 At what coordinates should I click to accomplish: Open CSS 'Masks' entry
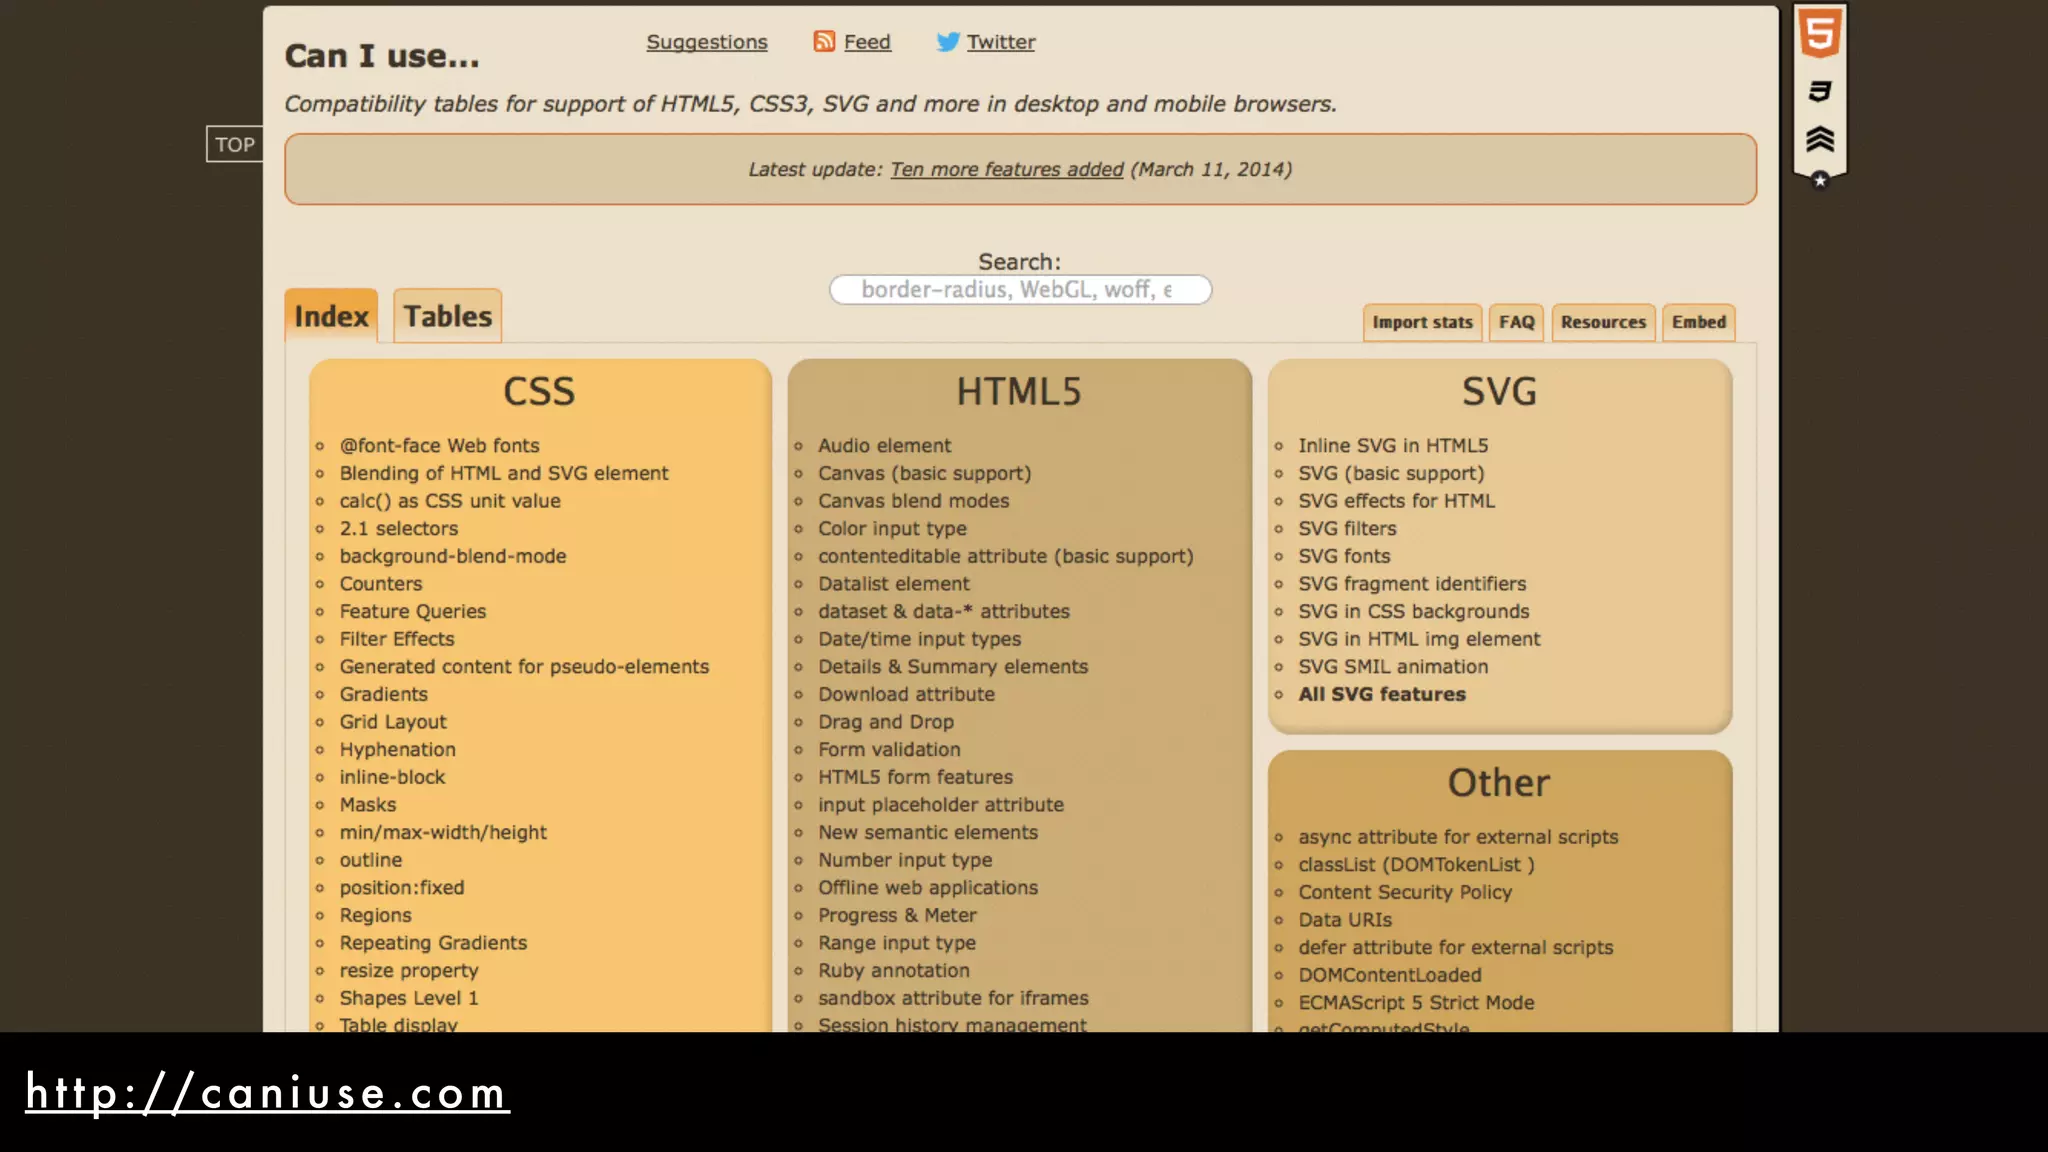click(368, 805)
